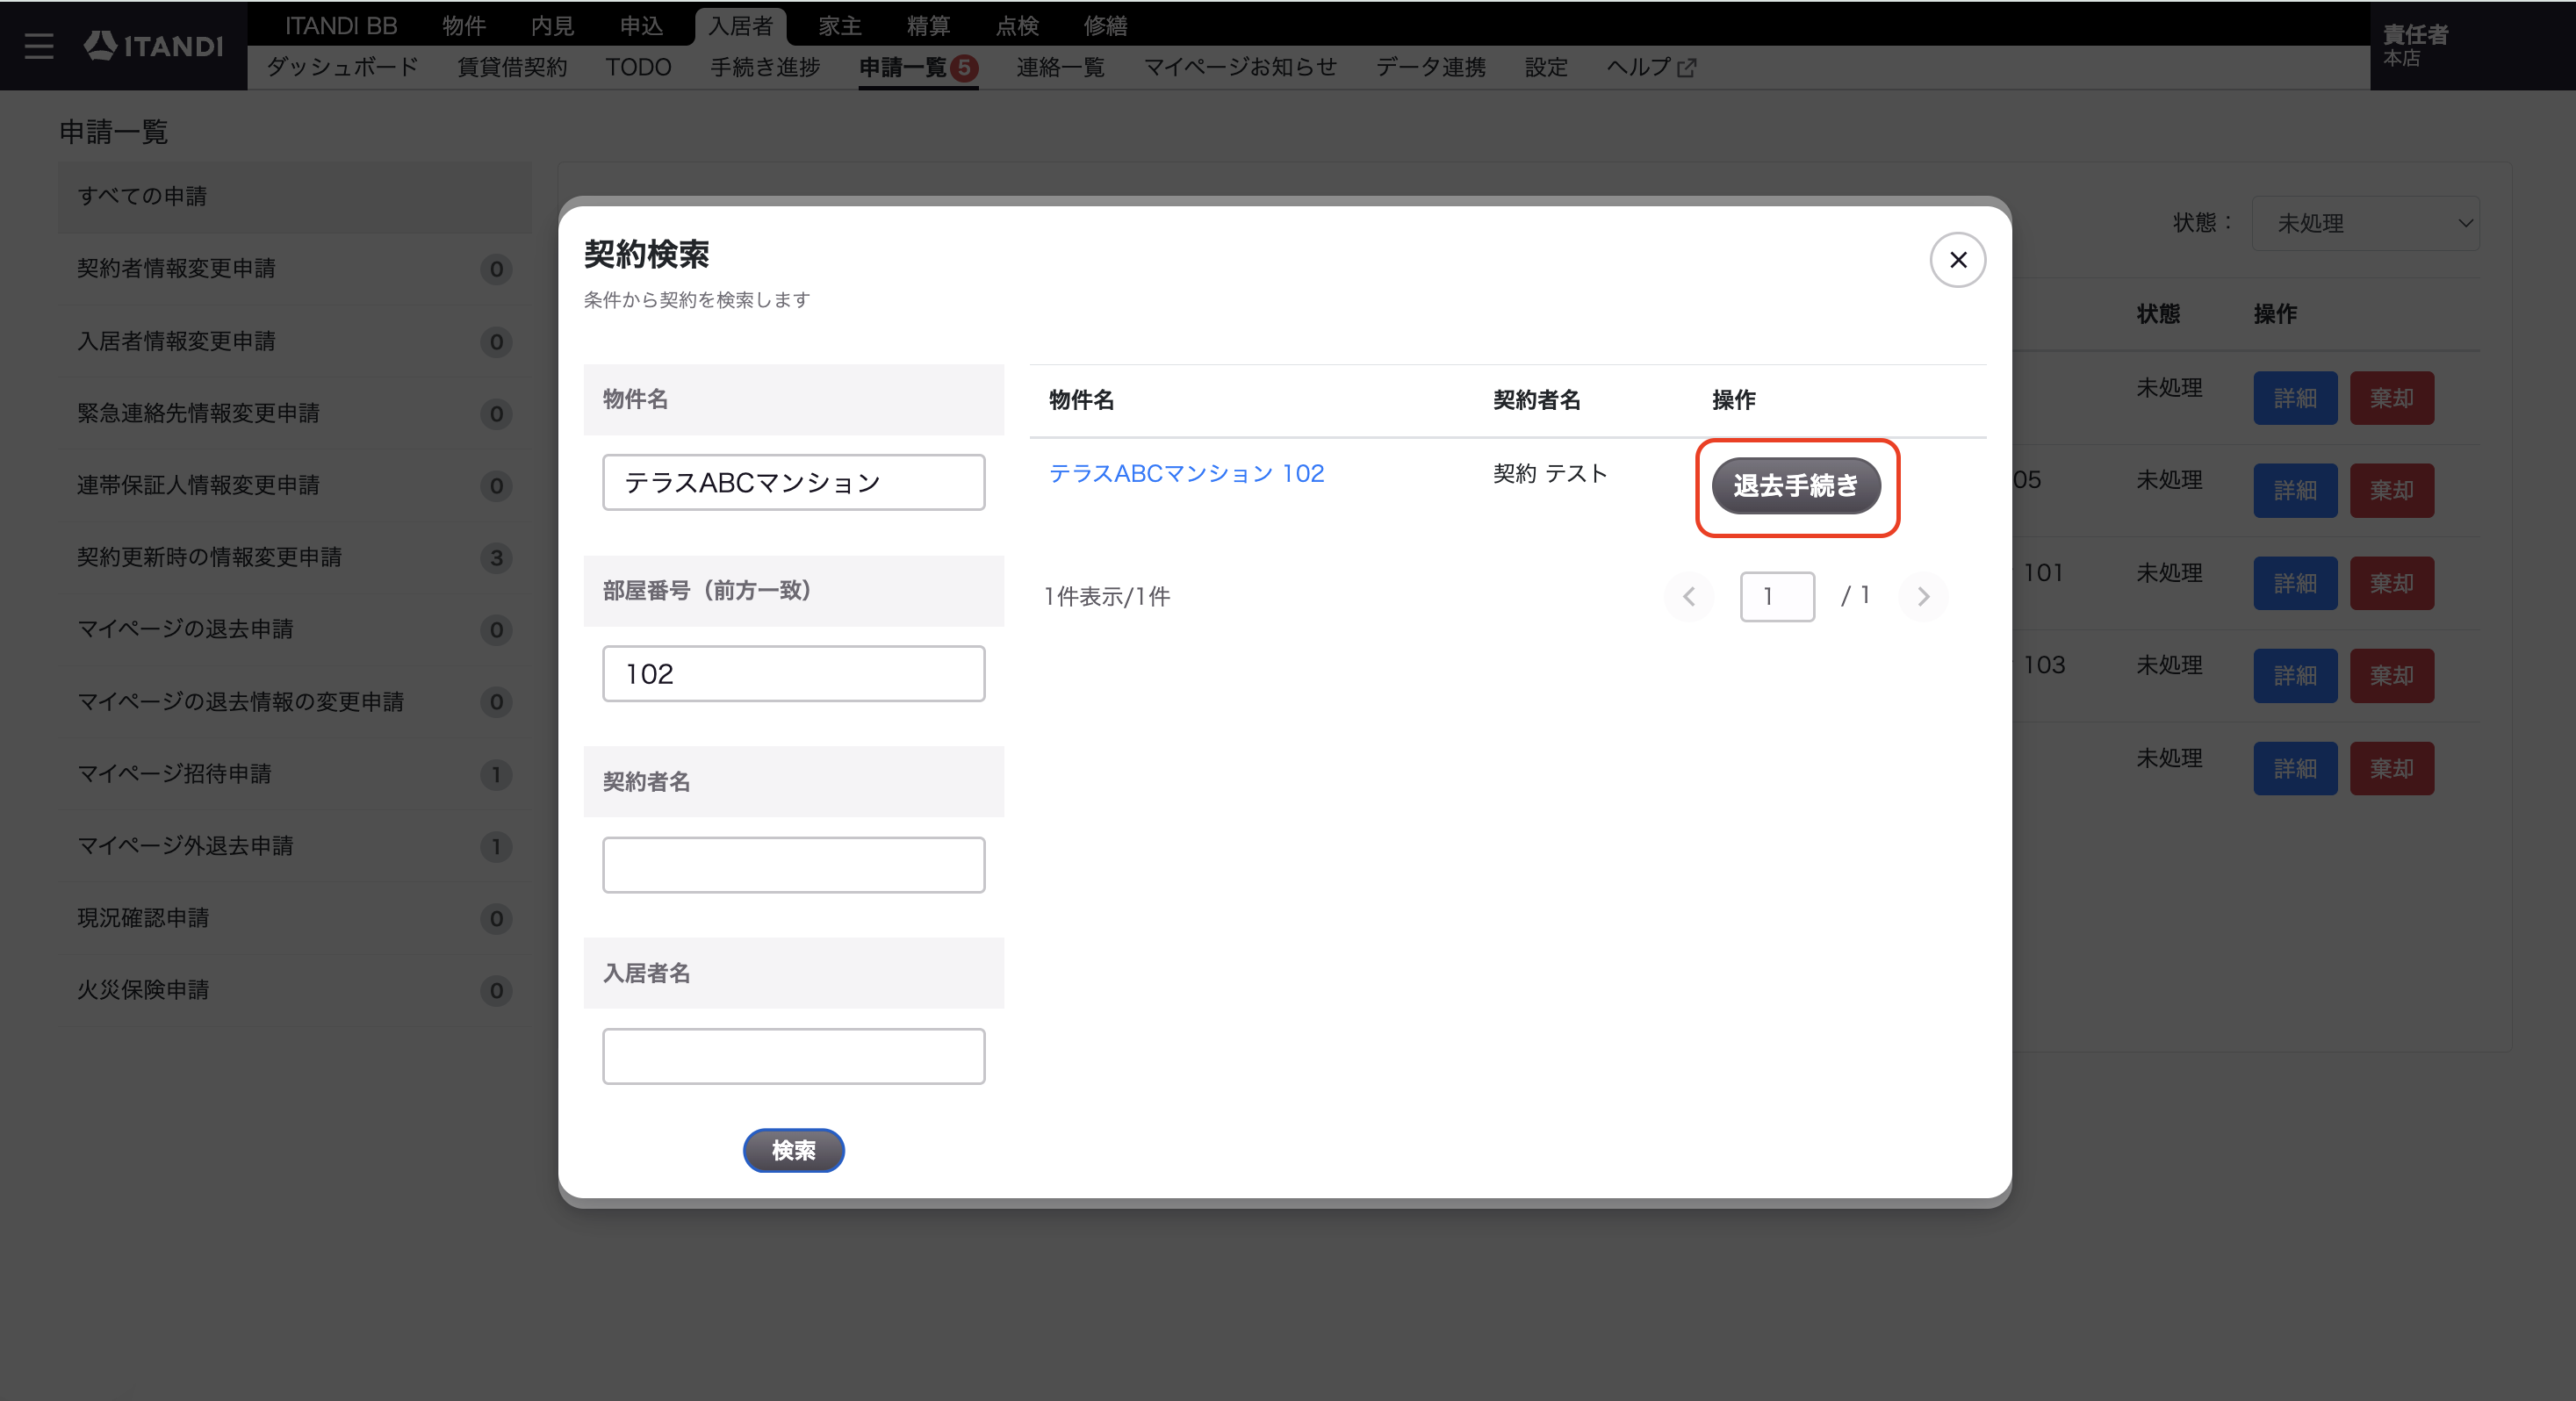Switch to the ITANDI BB tab
Viewport: 2576px width, 1401px height.
click(x=341, y=25)
